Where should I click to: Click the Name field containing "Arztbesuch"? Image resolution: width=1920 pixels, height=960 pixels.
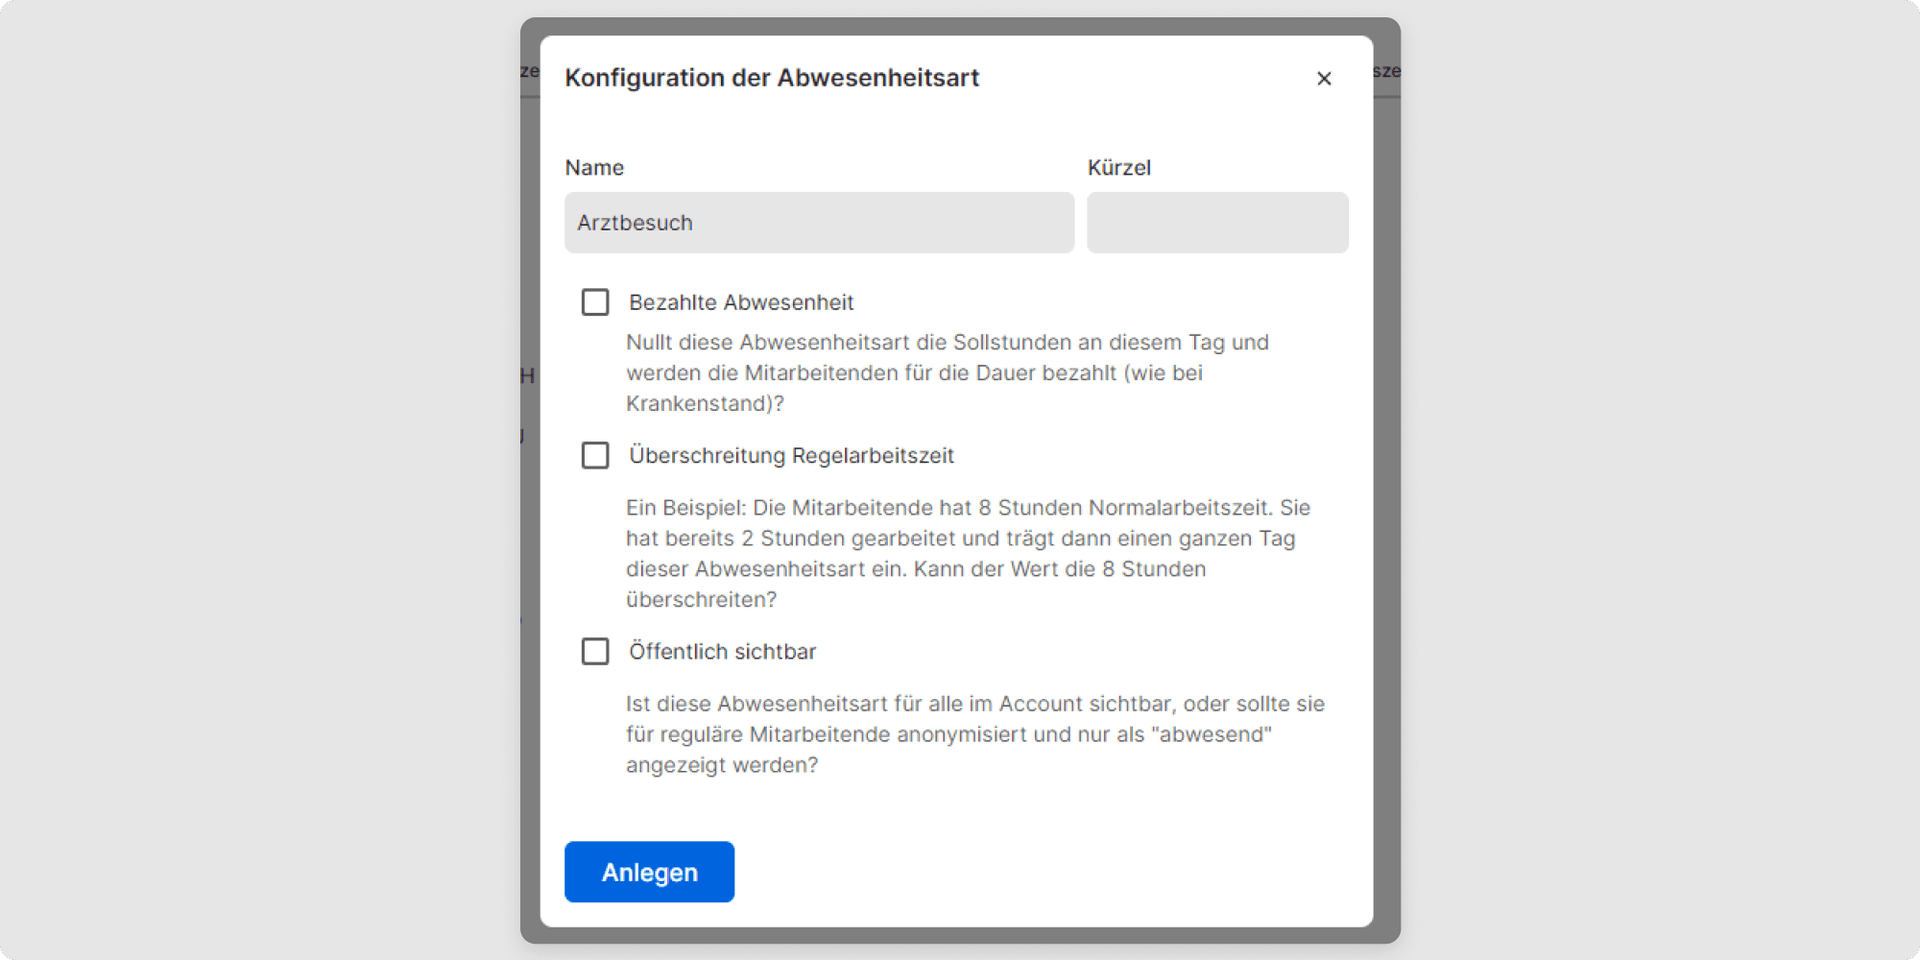818,222
